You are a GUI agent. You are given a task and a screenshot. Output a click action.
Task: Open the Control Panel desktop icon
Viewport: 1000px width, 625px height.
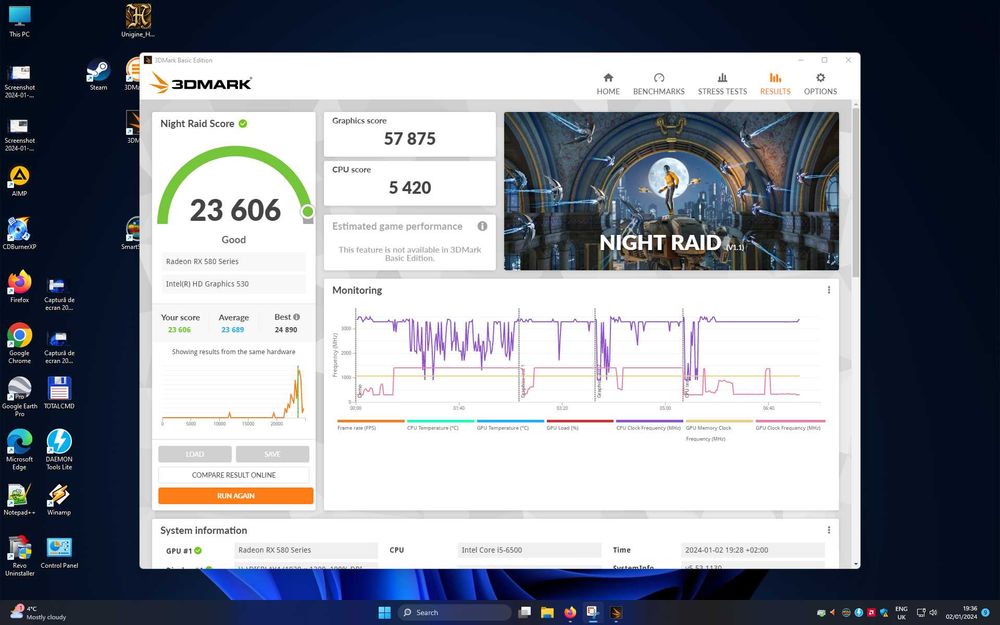pos(59,552)
